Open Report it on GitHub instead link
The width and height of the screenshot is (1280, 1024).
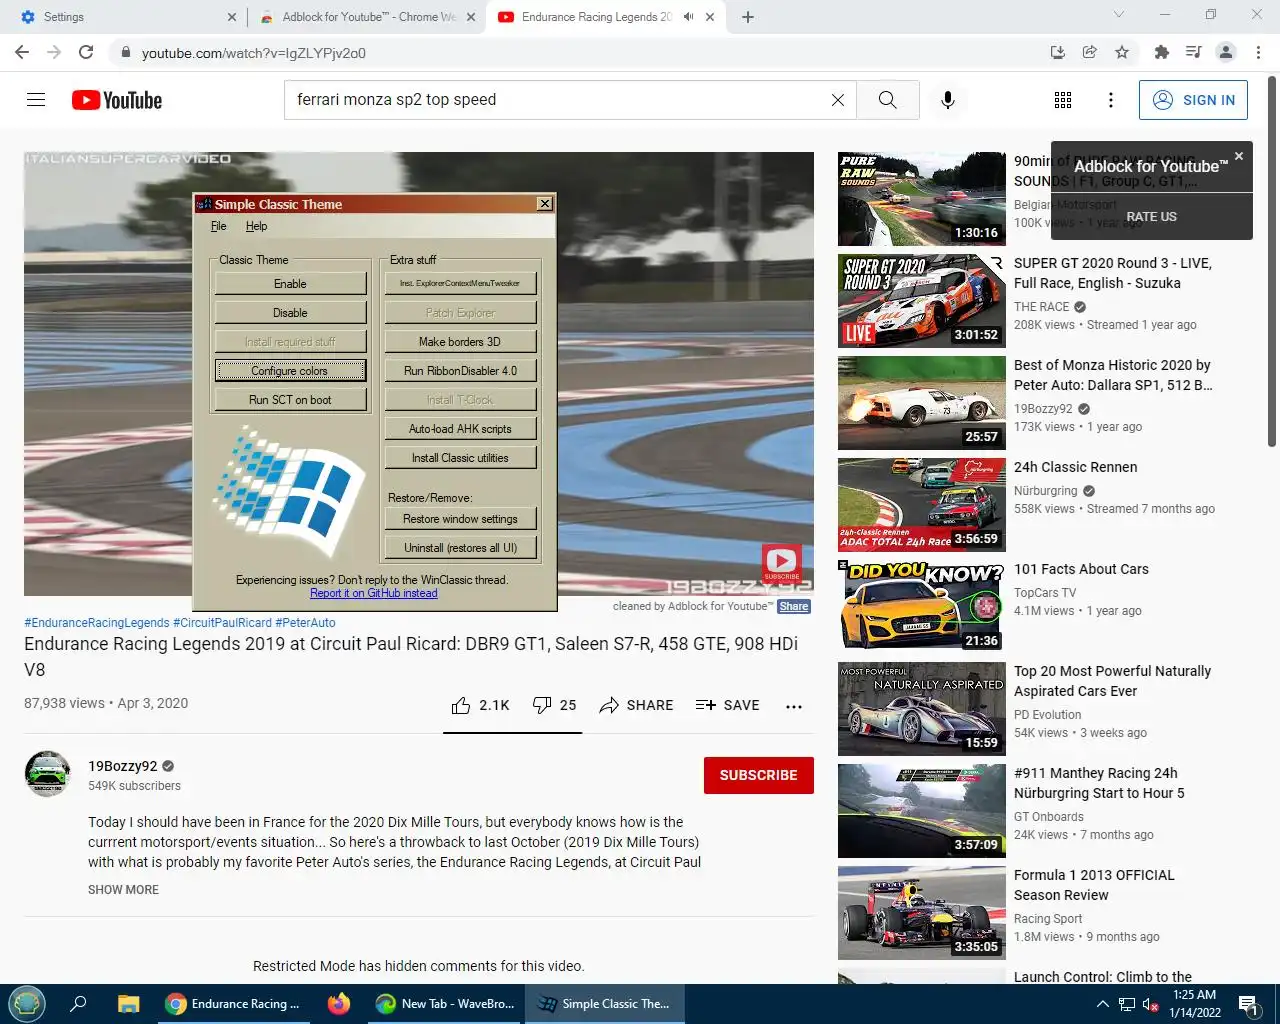[373, 593]
